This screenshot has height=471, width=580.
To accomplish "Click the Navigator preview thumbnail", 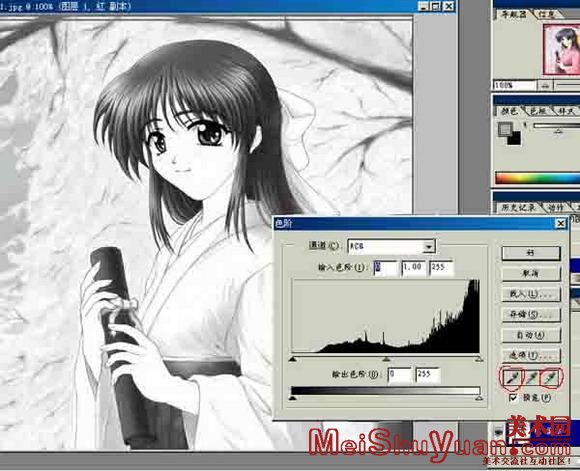I will pos(562,49).
